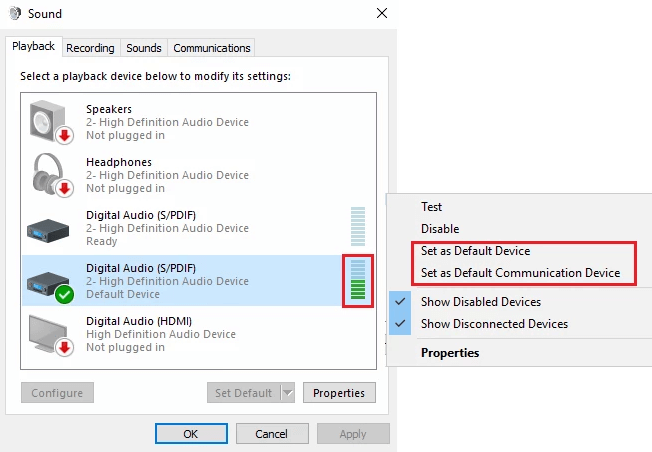The image size is (652, 452).
Task: Open the Sounds tab
Action: [144, 48]
